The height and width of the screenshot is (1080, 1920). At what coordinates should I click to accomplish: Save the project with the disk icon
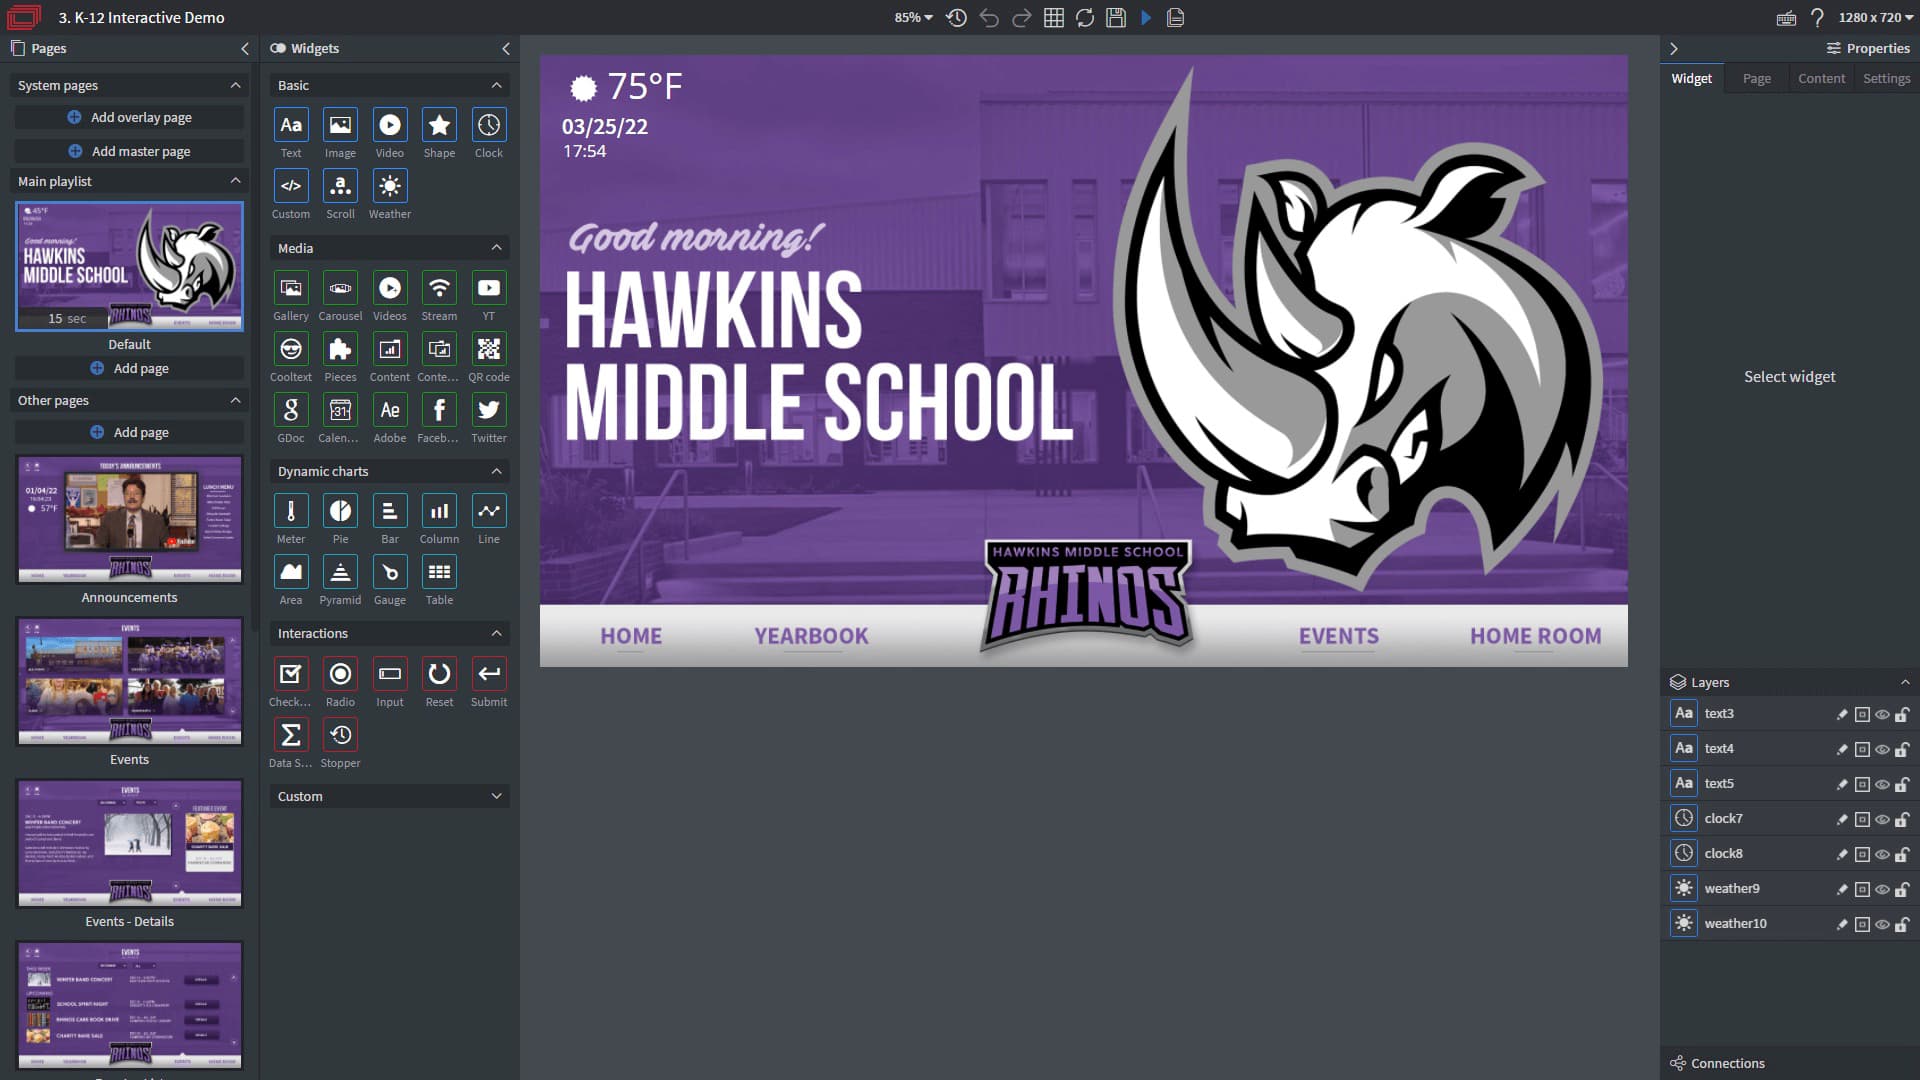[1116, 18]
